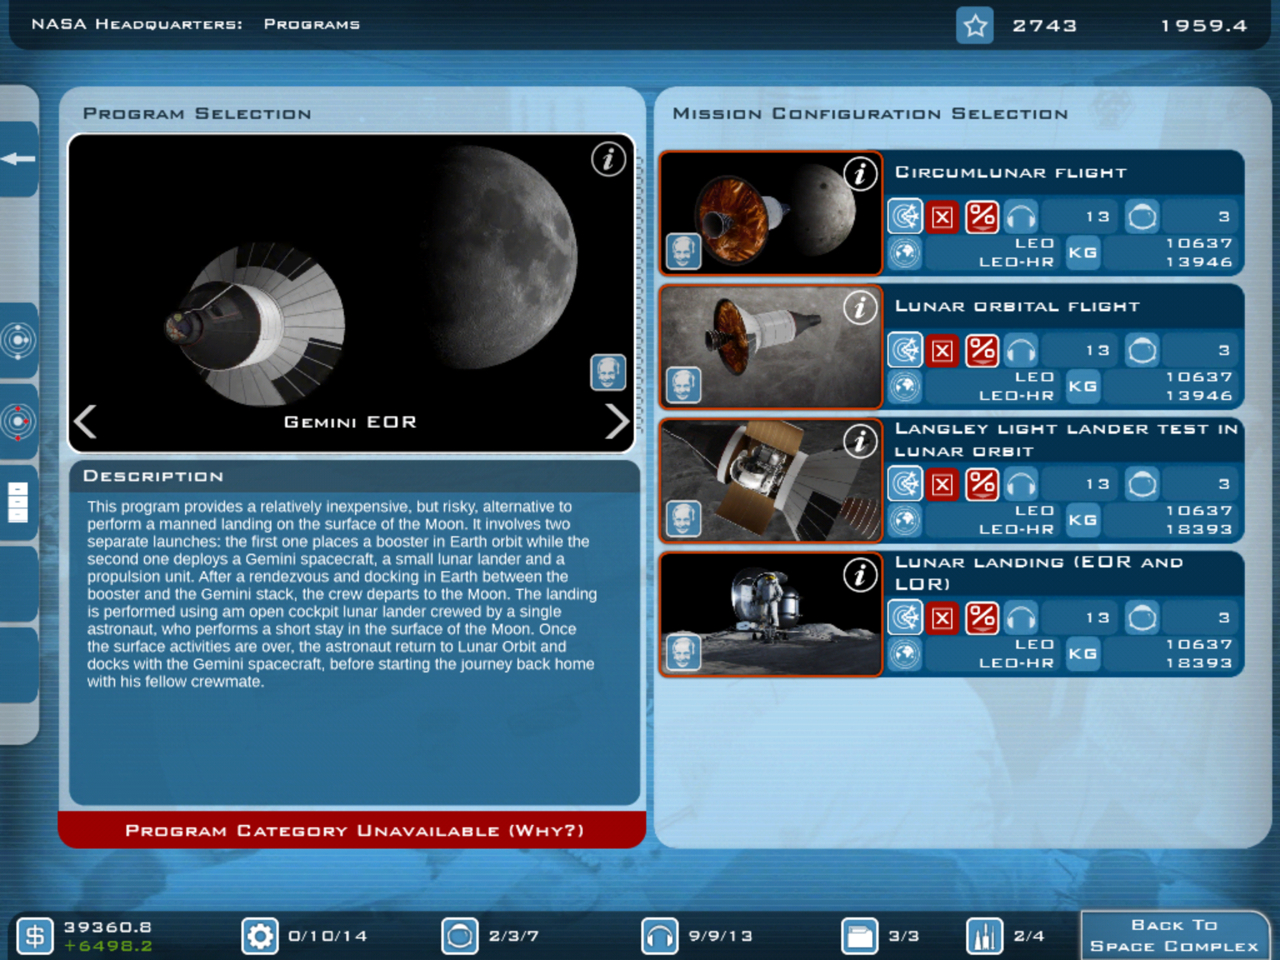Open info for Langley Light Lander Test mission
1280x960 pixels.
tap(860, 441)
